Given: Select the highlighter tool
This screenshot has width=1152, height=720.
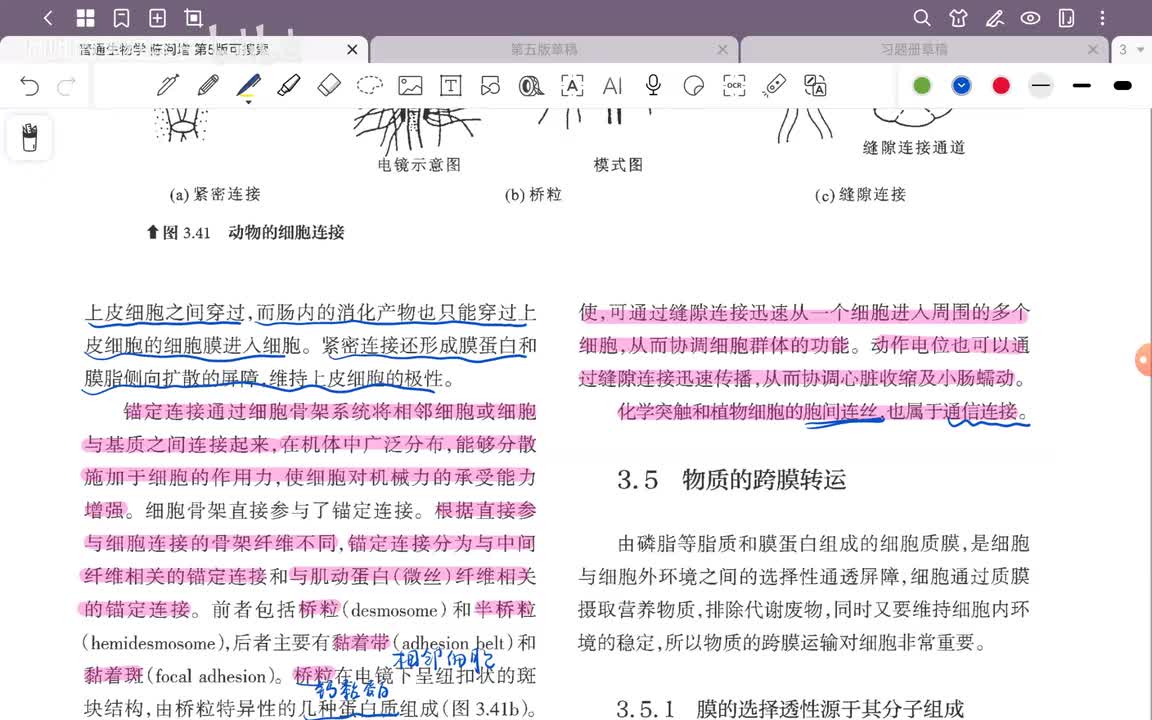Looking at the screenshot, I should point(289,85).
